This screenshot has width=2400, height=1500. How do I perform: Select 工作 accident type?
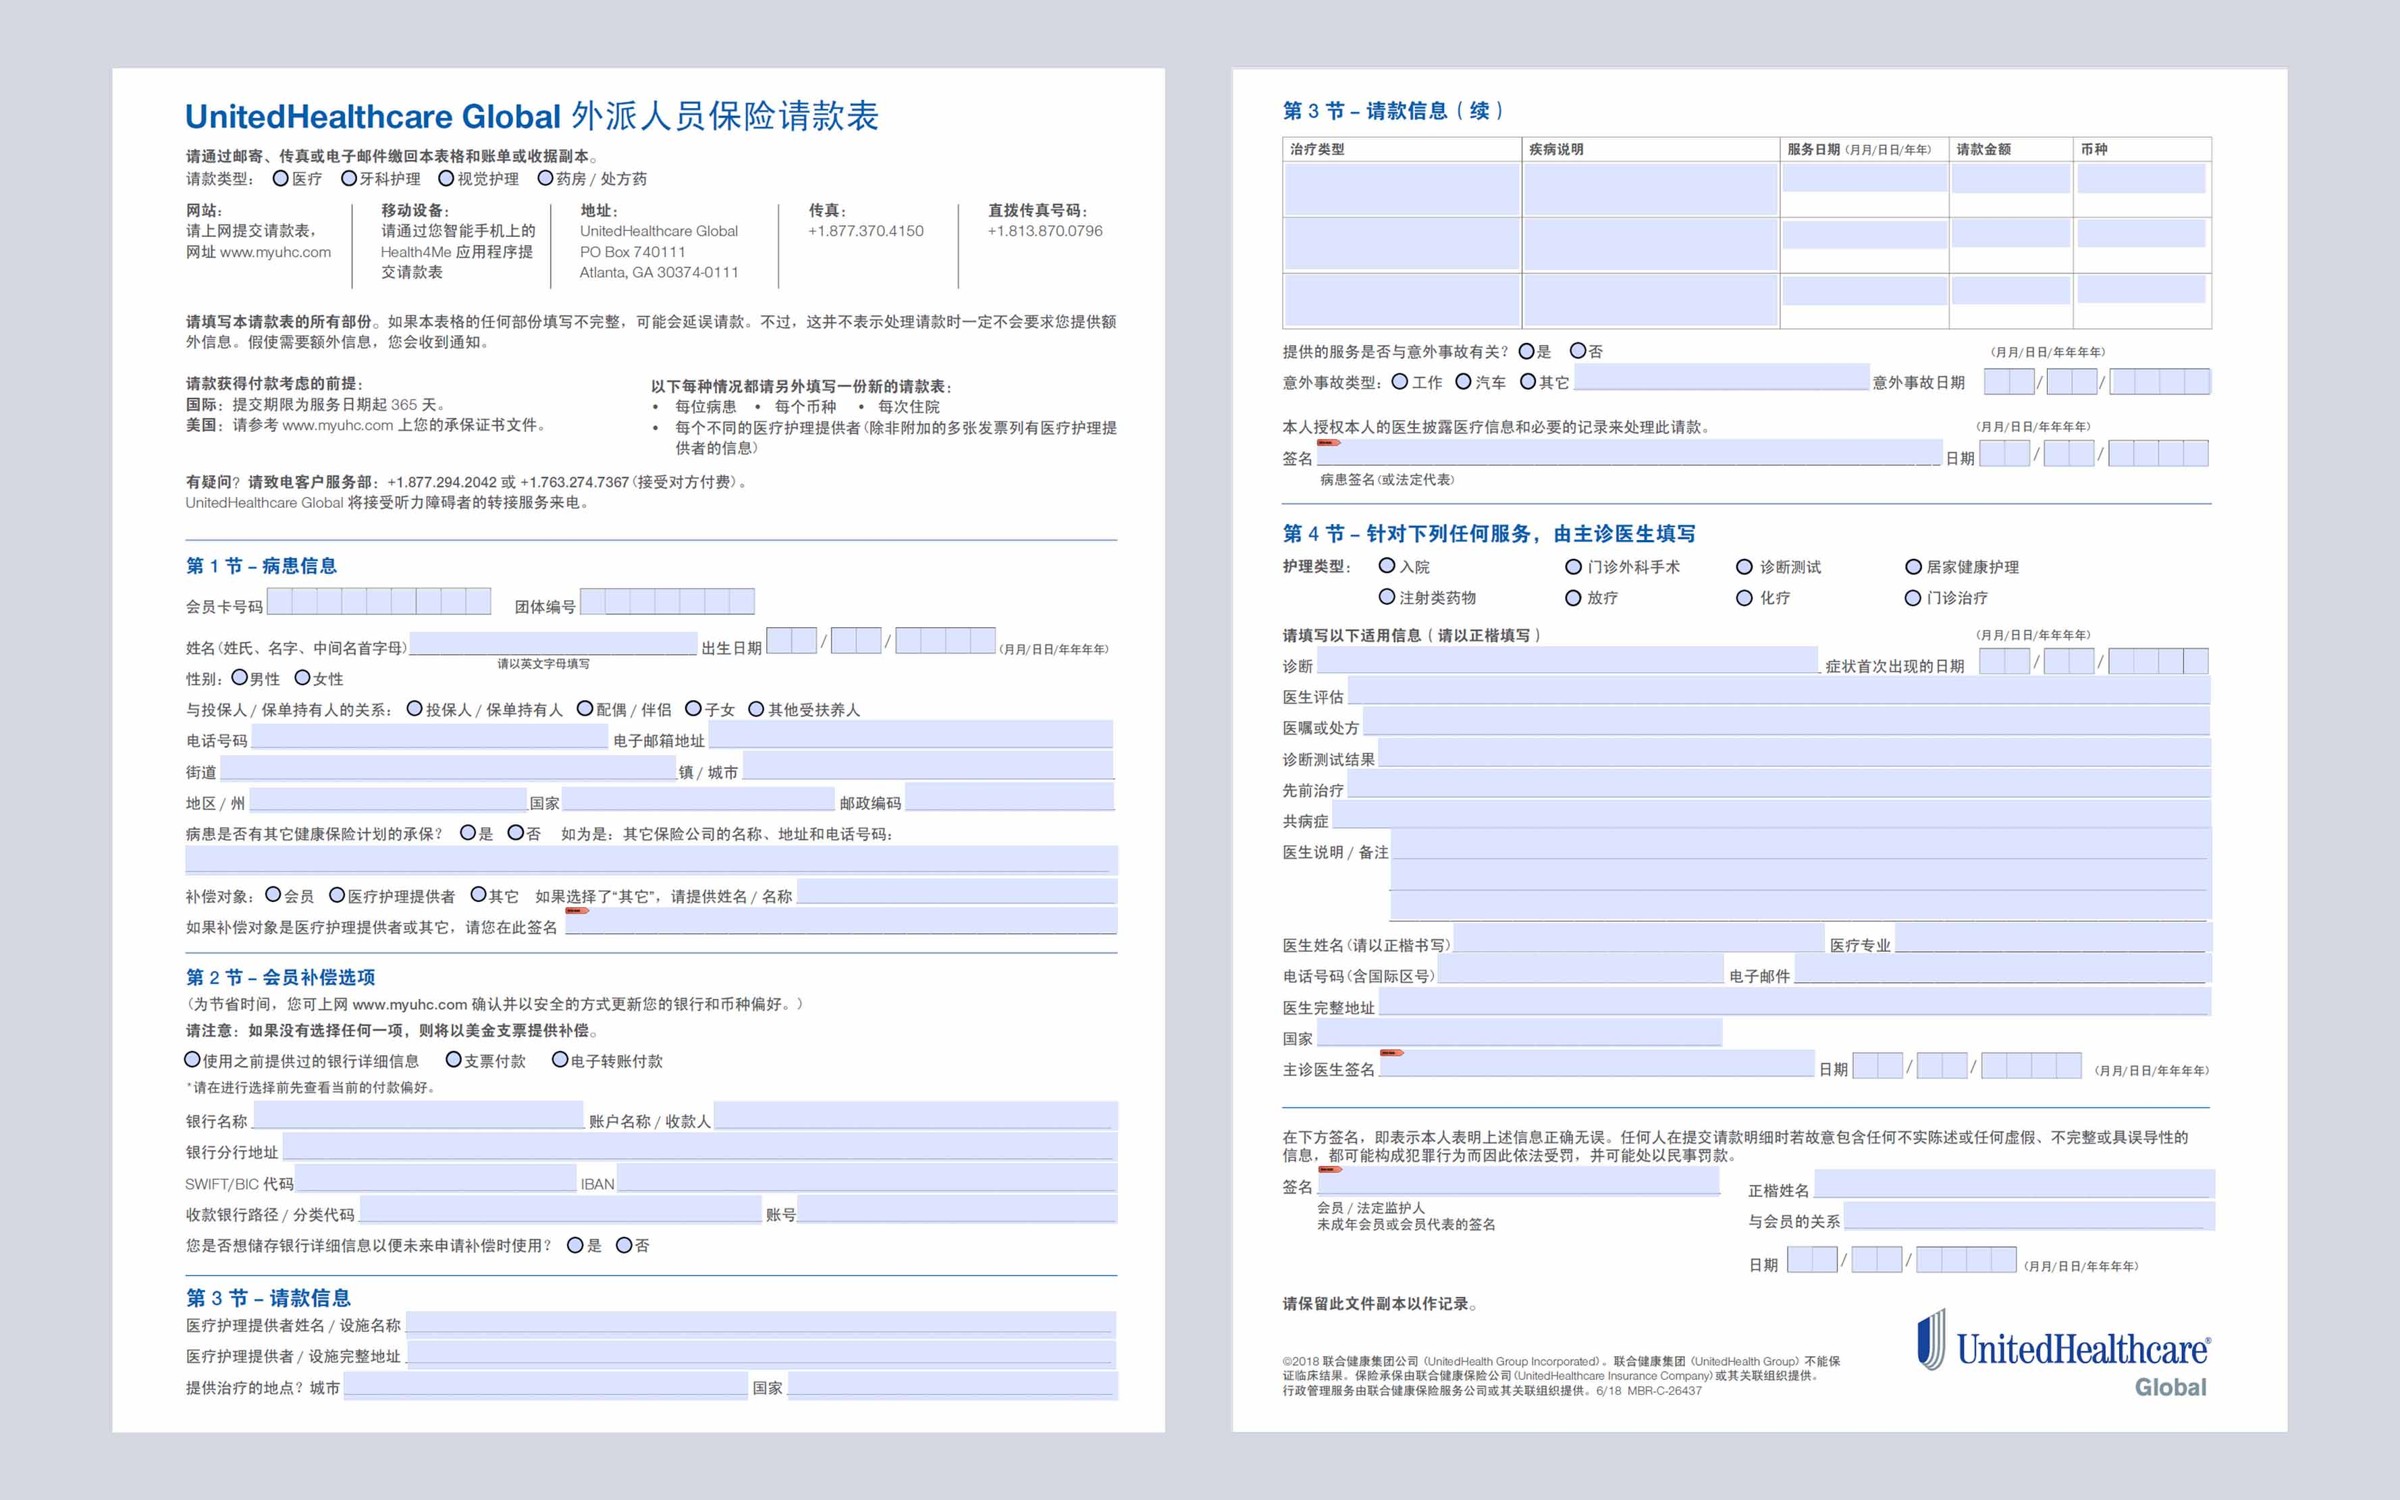(1400, 381)
